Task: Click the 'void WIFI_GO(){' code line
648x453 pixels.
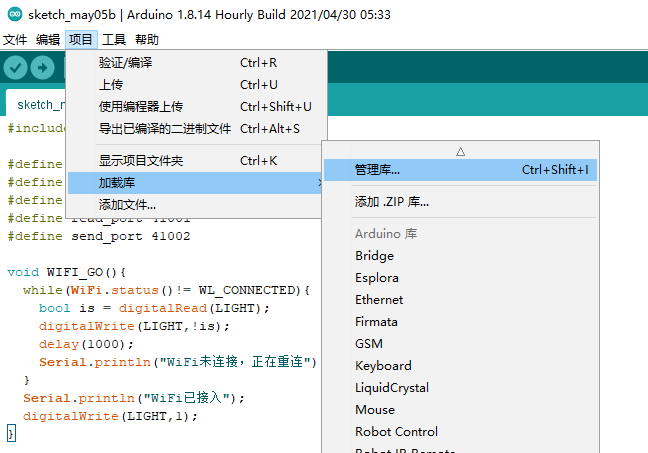Action: [x=67, y=272]
